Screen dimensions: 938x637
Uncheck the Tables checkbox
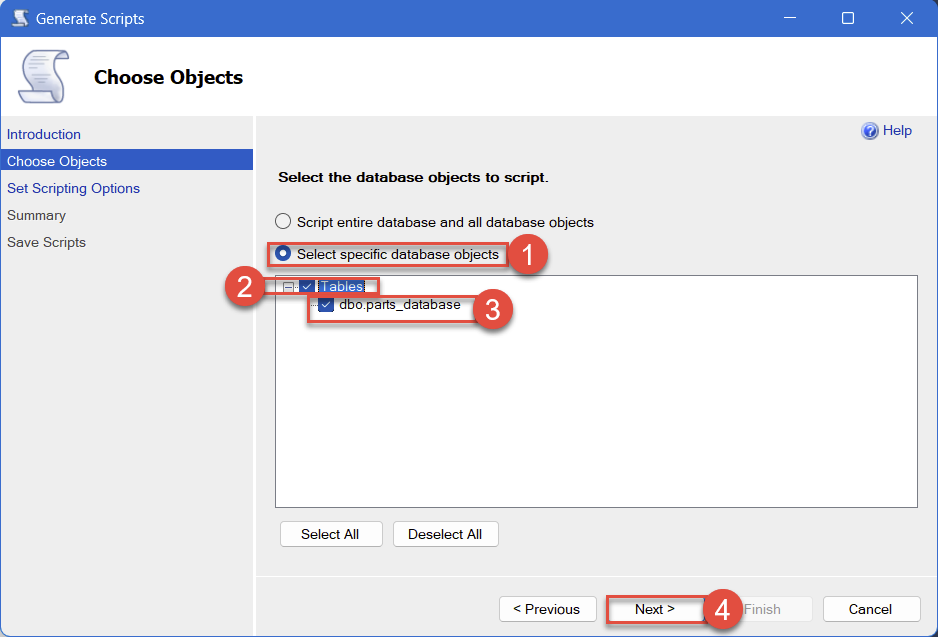307,287
